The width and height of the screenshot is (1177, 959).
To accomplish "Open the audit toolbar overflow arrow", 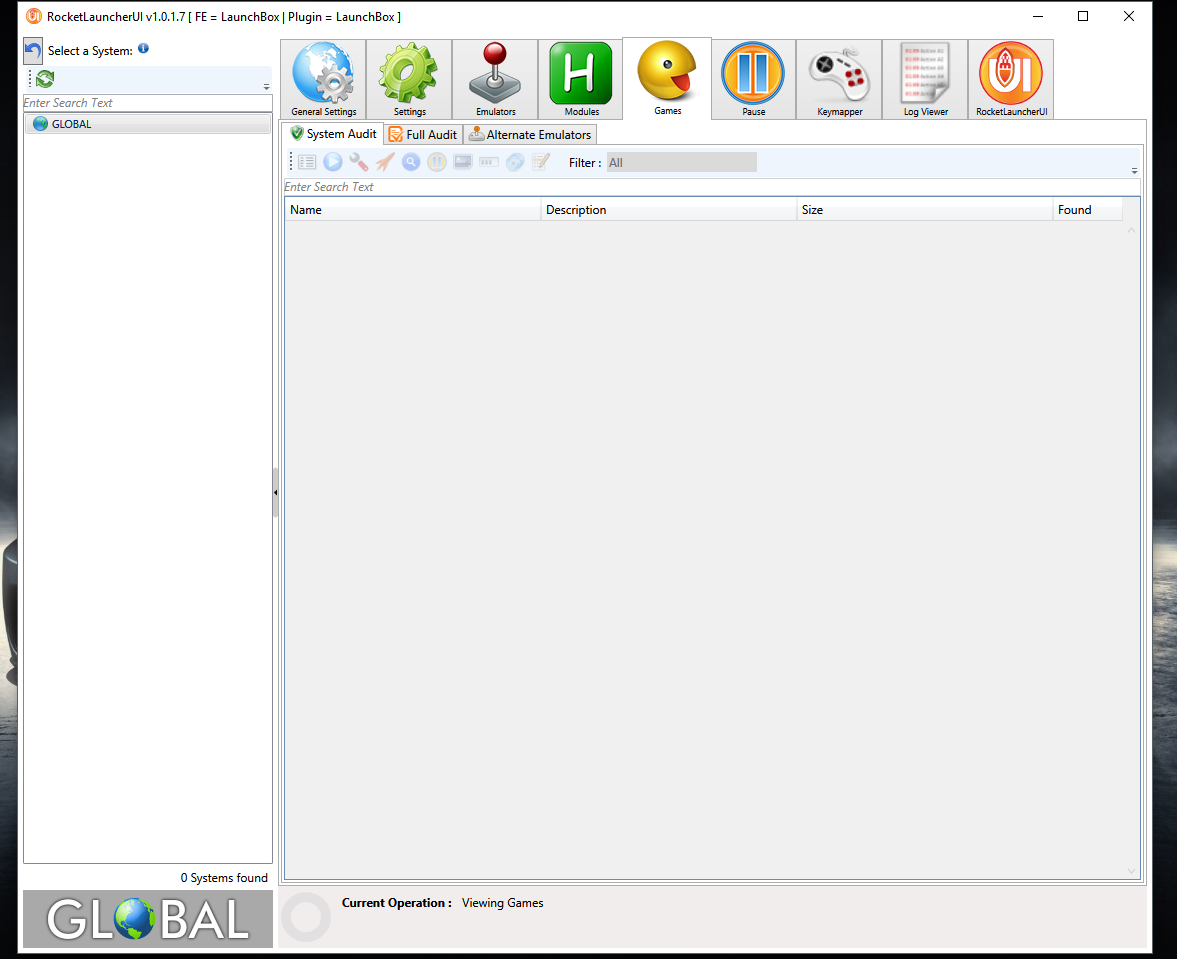I will pyautogui.click(x=1134, y=171).
